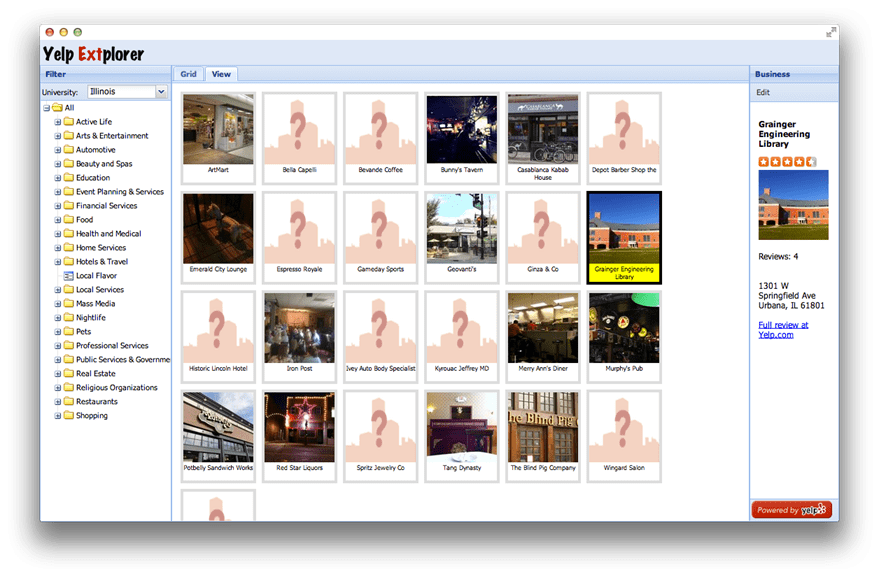Open the University dropdown arrow
This screenshot has width=879, height=577.
pyautogui.click(x=161, y=91)
